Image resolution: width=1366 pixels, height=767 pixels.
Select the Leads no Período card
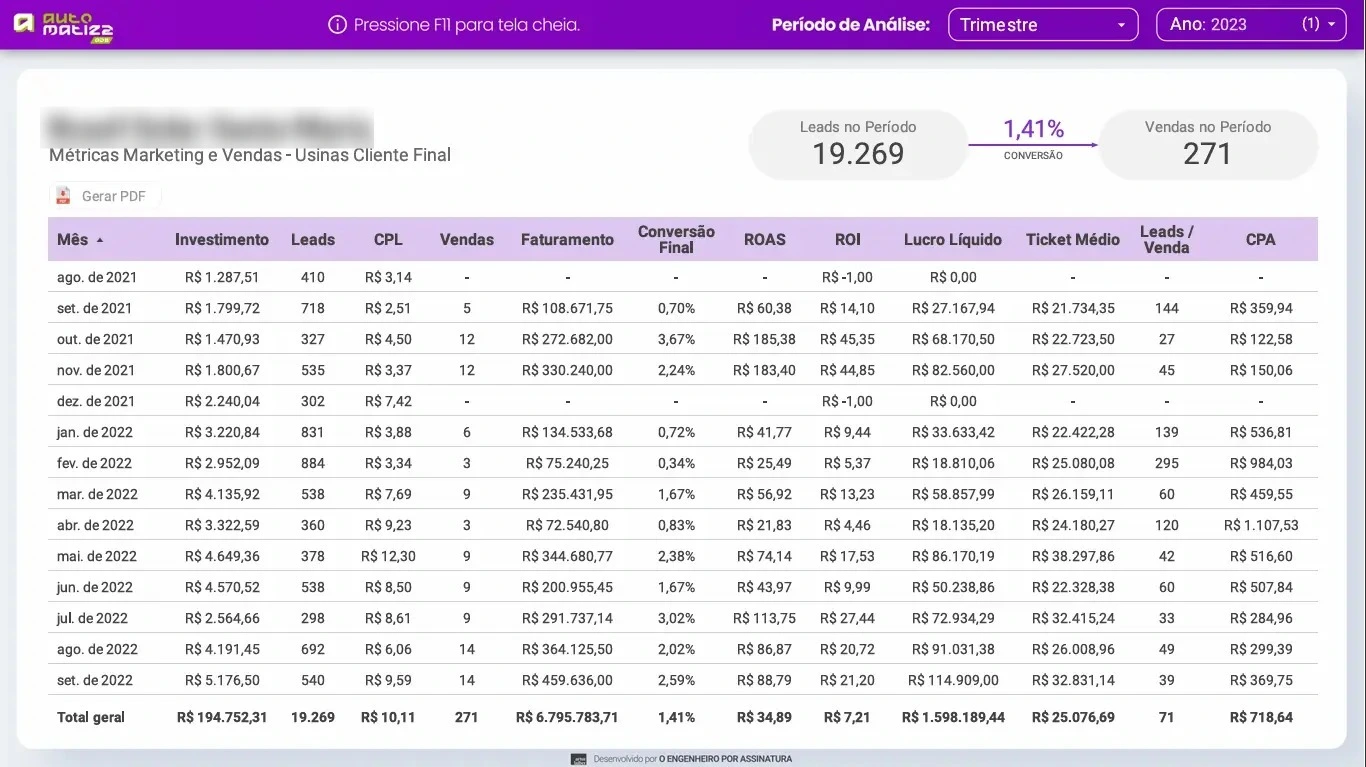(857, 144)
